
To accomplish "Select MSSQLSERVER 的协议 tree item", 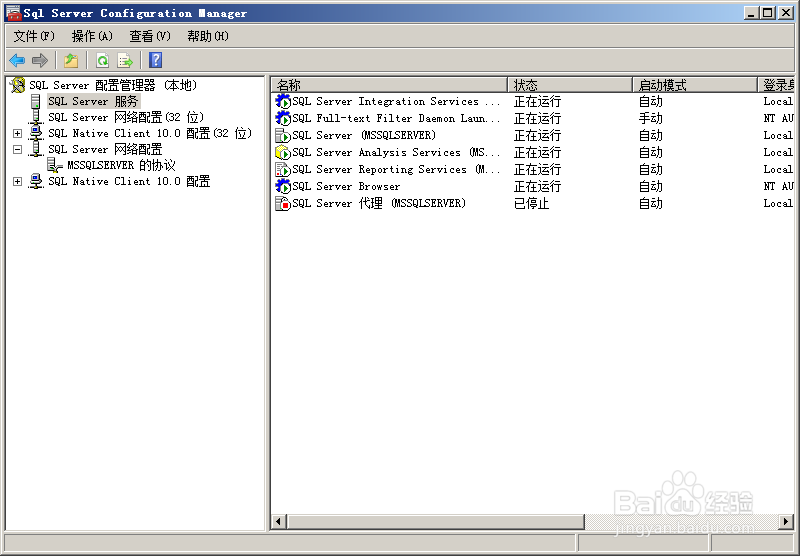I will [121, 165].
